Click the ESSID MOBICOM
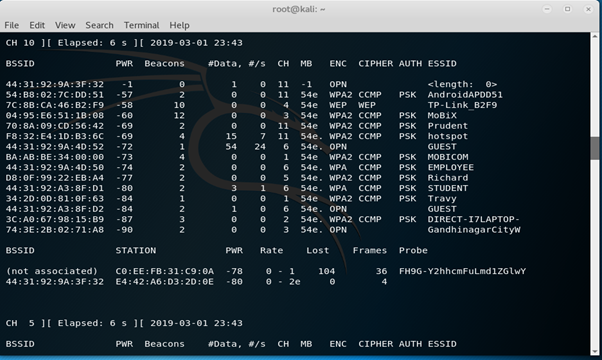602x360 pixels. (x=448, y=157)
